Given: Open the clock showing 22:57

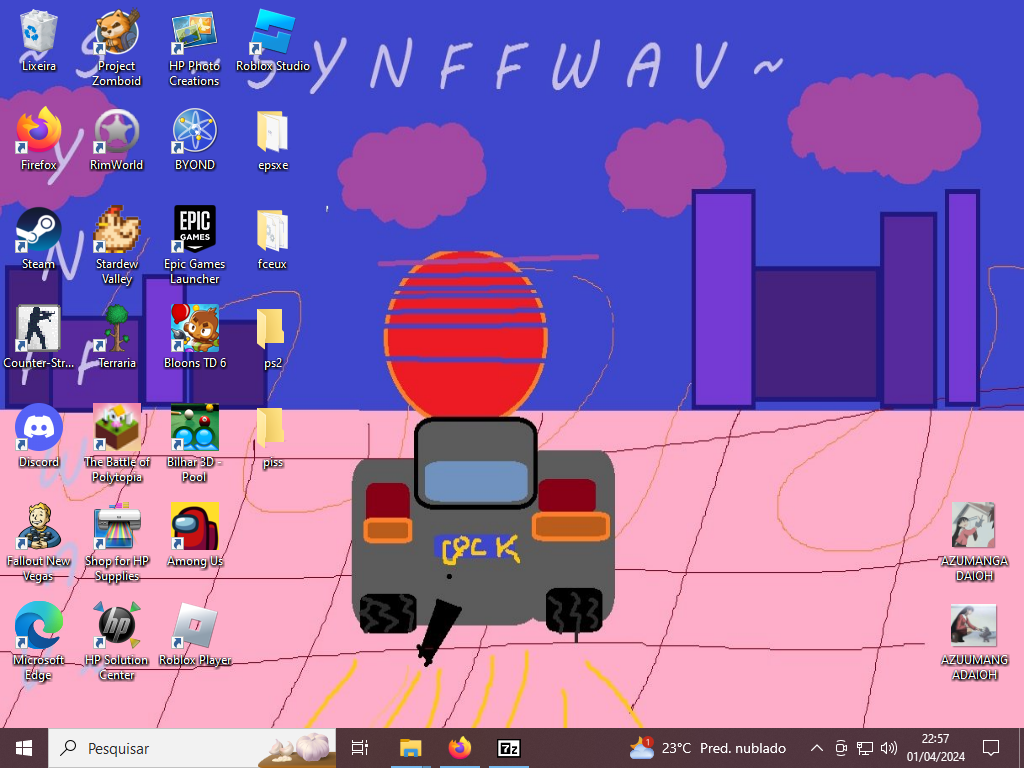Looking at the screenshot, I should pos(935,748).
